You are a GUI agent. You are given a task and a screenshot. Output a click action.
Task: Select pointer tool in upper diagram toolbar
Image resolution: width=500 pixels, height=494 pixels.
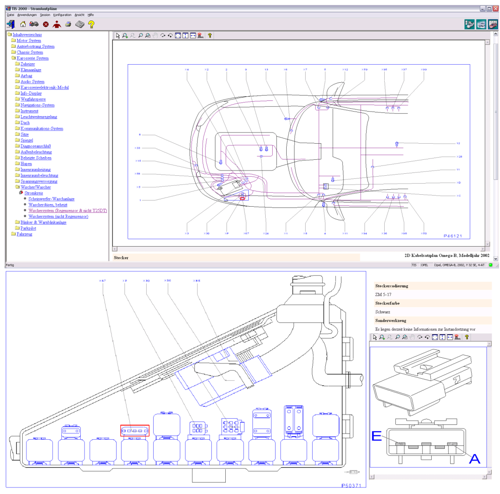[x=117, y=35]
